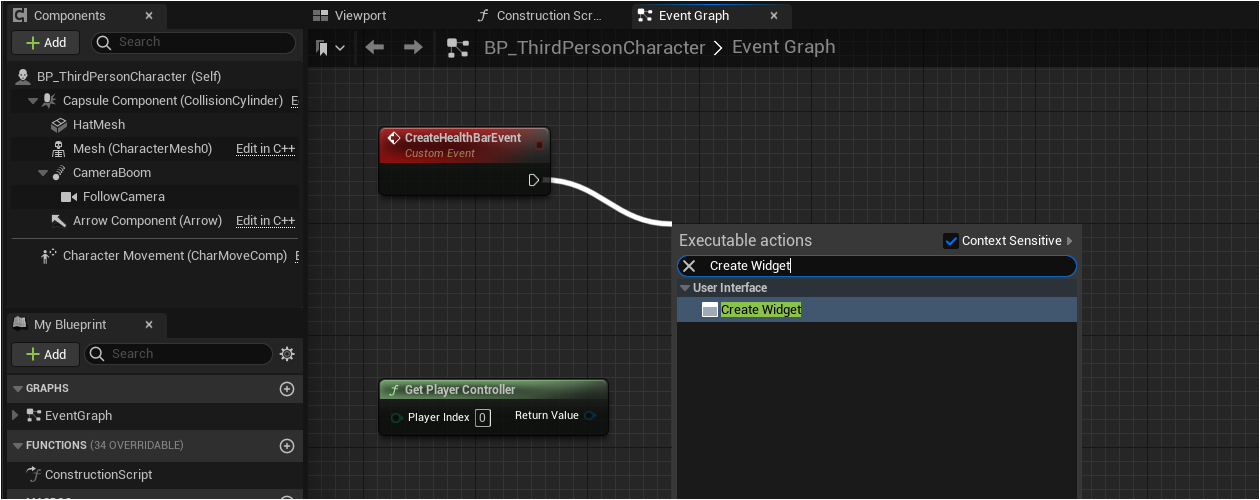Select the Event Graph tab
The width and height of the screenshot is (1260, 500).
click(x=693, y=16)
